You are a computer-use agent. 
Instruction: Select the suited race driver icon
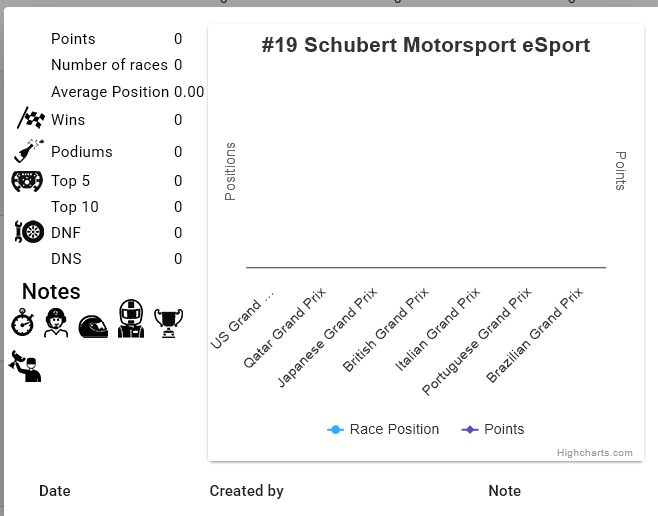131,319
